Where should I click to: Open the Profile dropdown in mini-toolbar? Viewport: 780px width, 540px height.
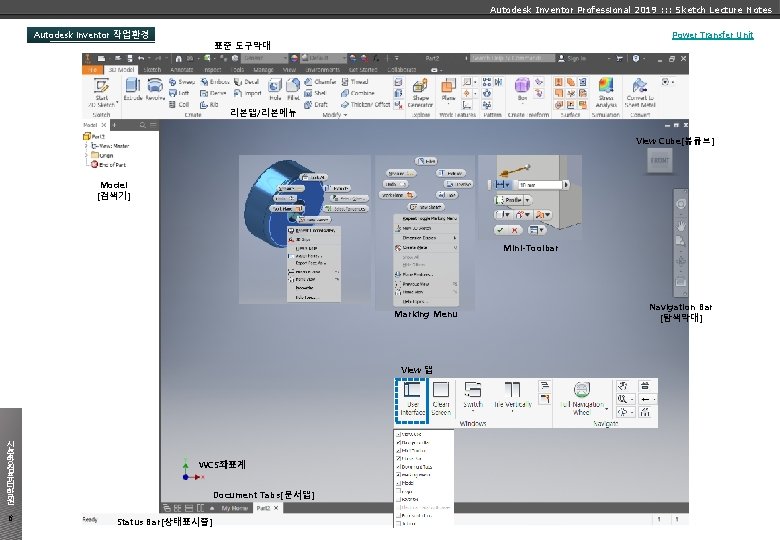coord(527,200)
